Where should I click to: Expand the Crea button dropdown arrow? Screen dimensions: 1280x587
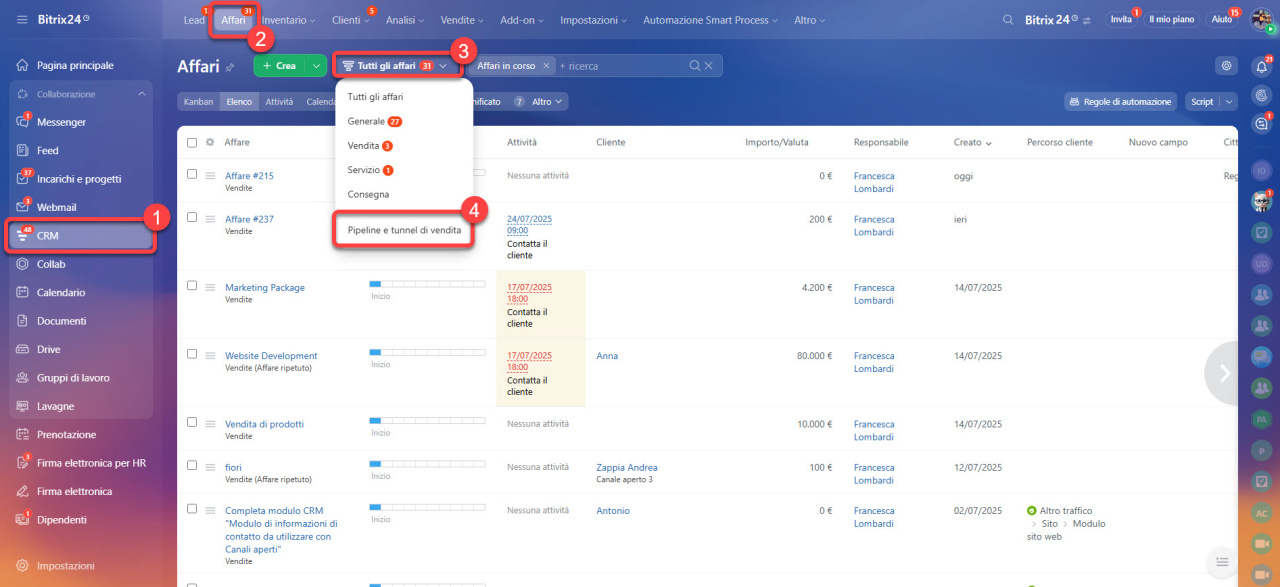(316, 66)
